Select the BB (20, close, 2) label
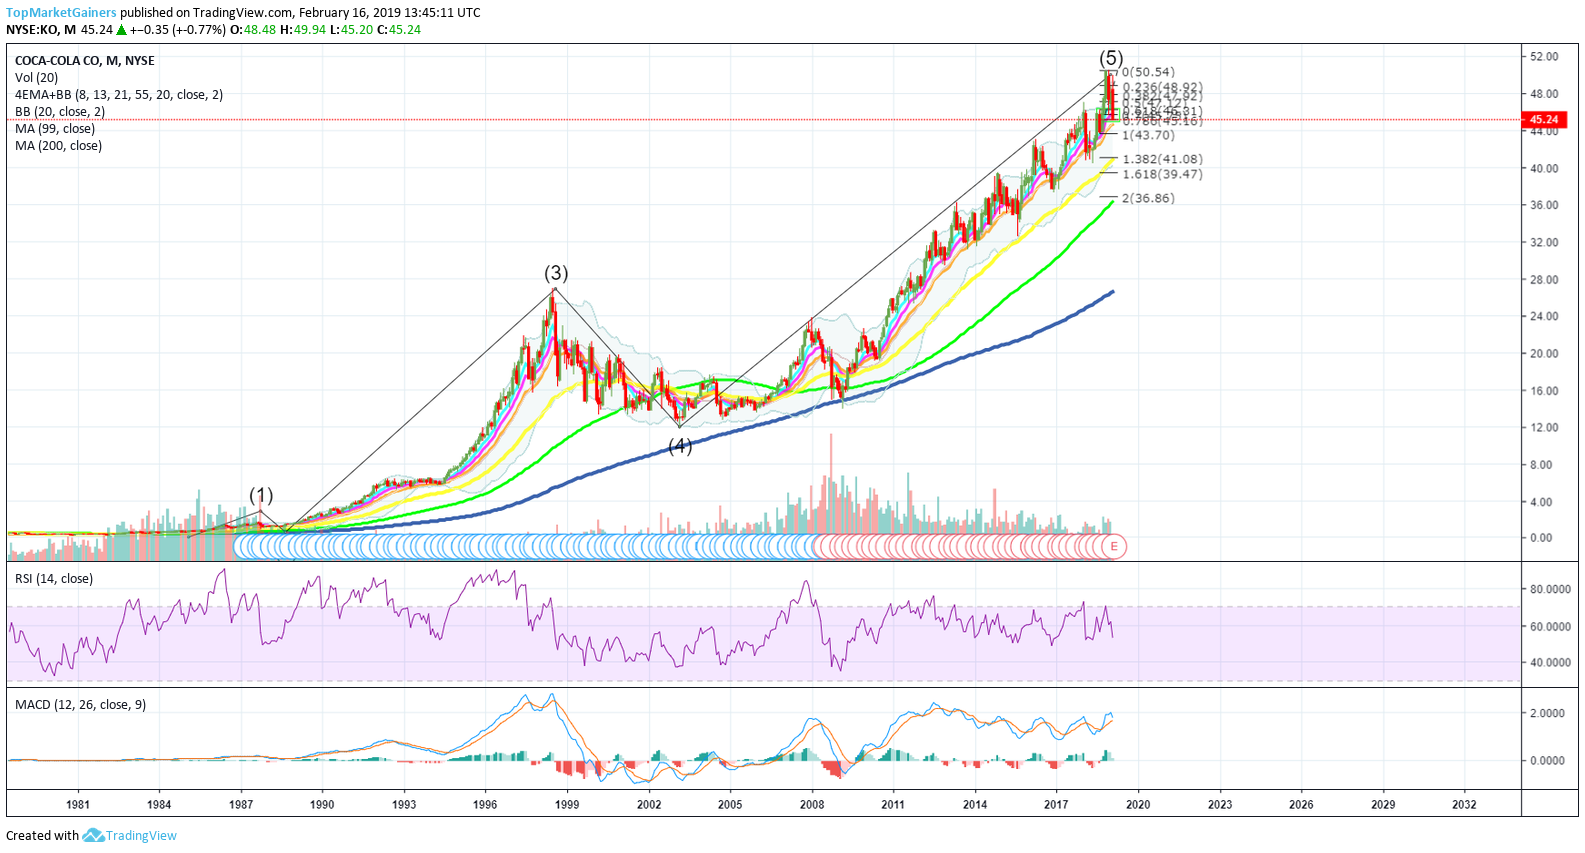 (60, 112)
